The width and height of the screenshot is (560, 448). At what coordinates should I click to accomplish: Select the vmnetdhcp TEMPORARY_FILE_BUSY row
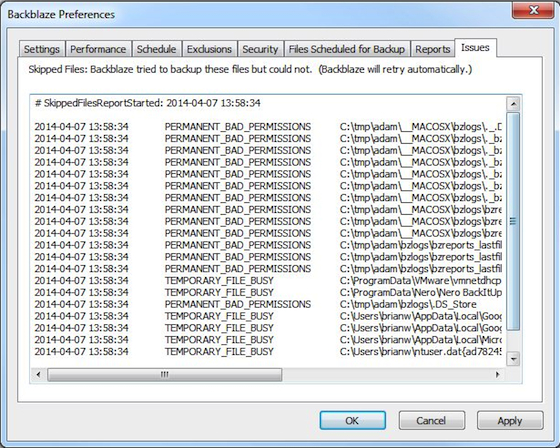click(268, 281)
